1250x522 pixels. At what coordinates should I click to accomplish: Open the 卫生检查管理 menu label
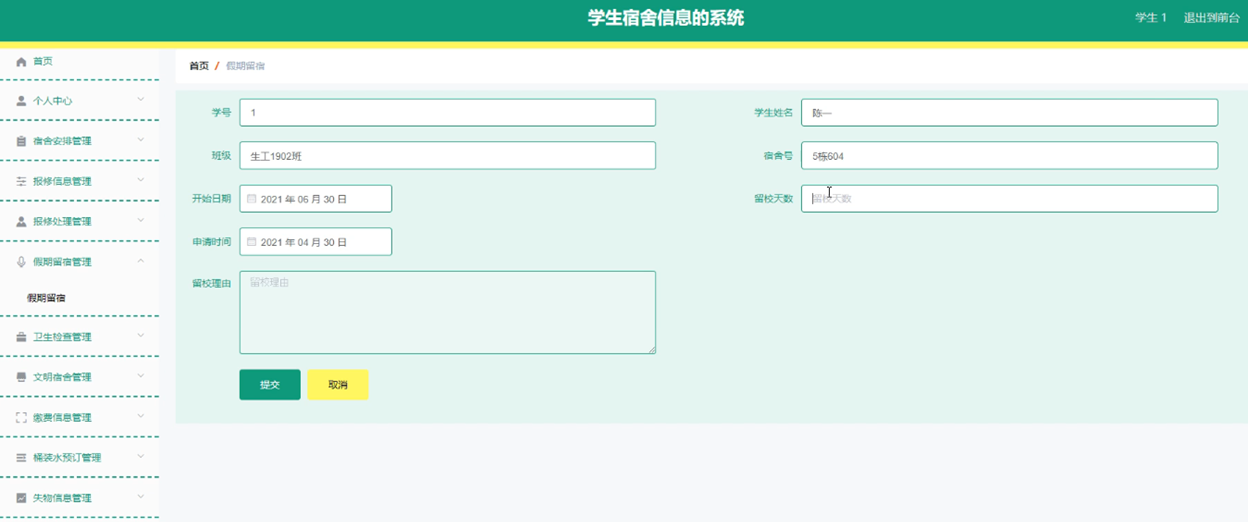62,337
